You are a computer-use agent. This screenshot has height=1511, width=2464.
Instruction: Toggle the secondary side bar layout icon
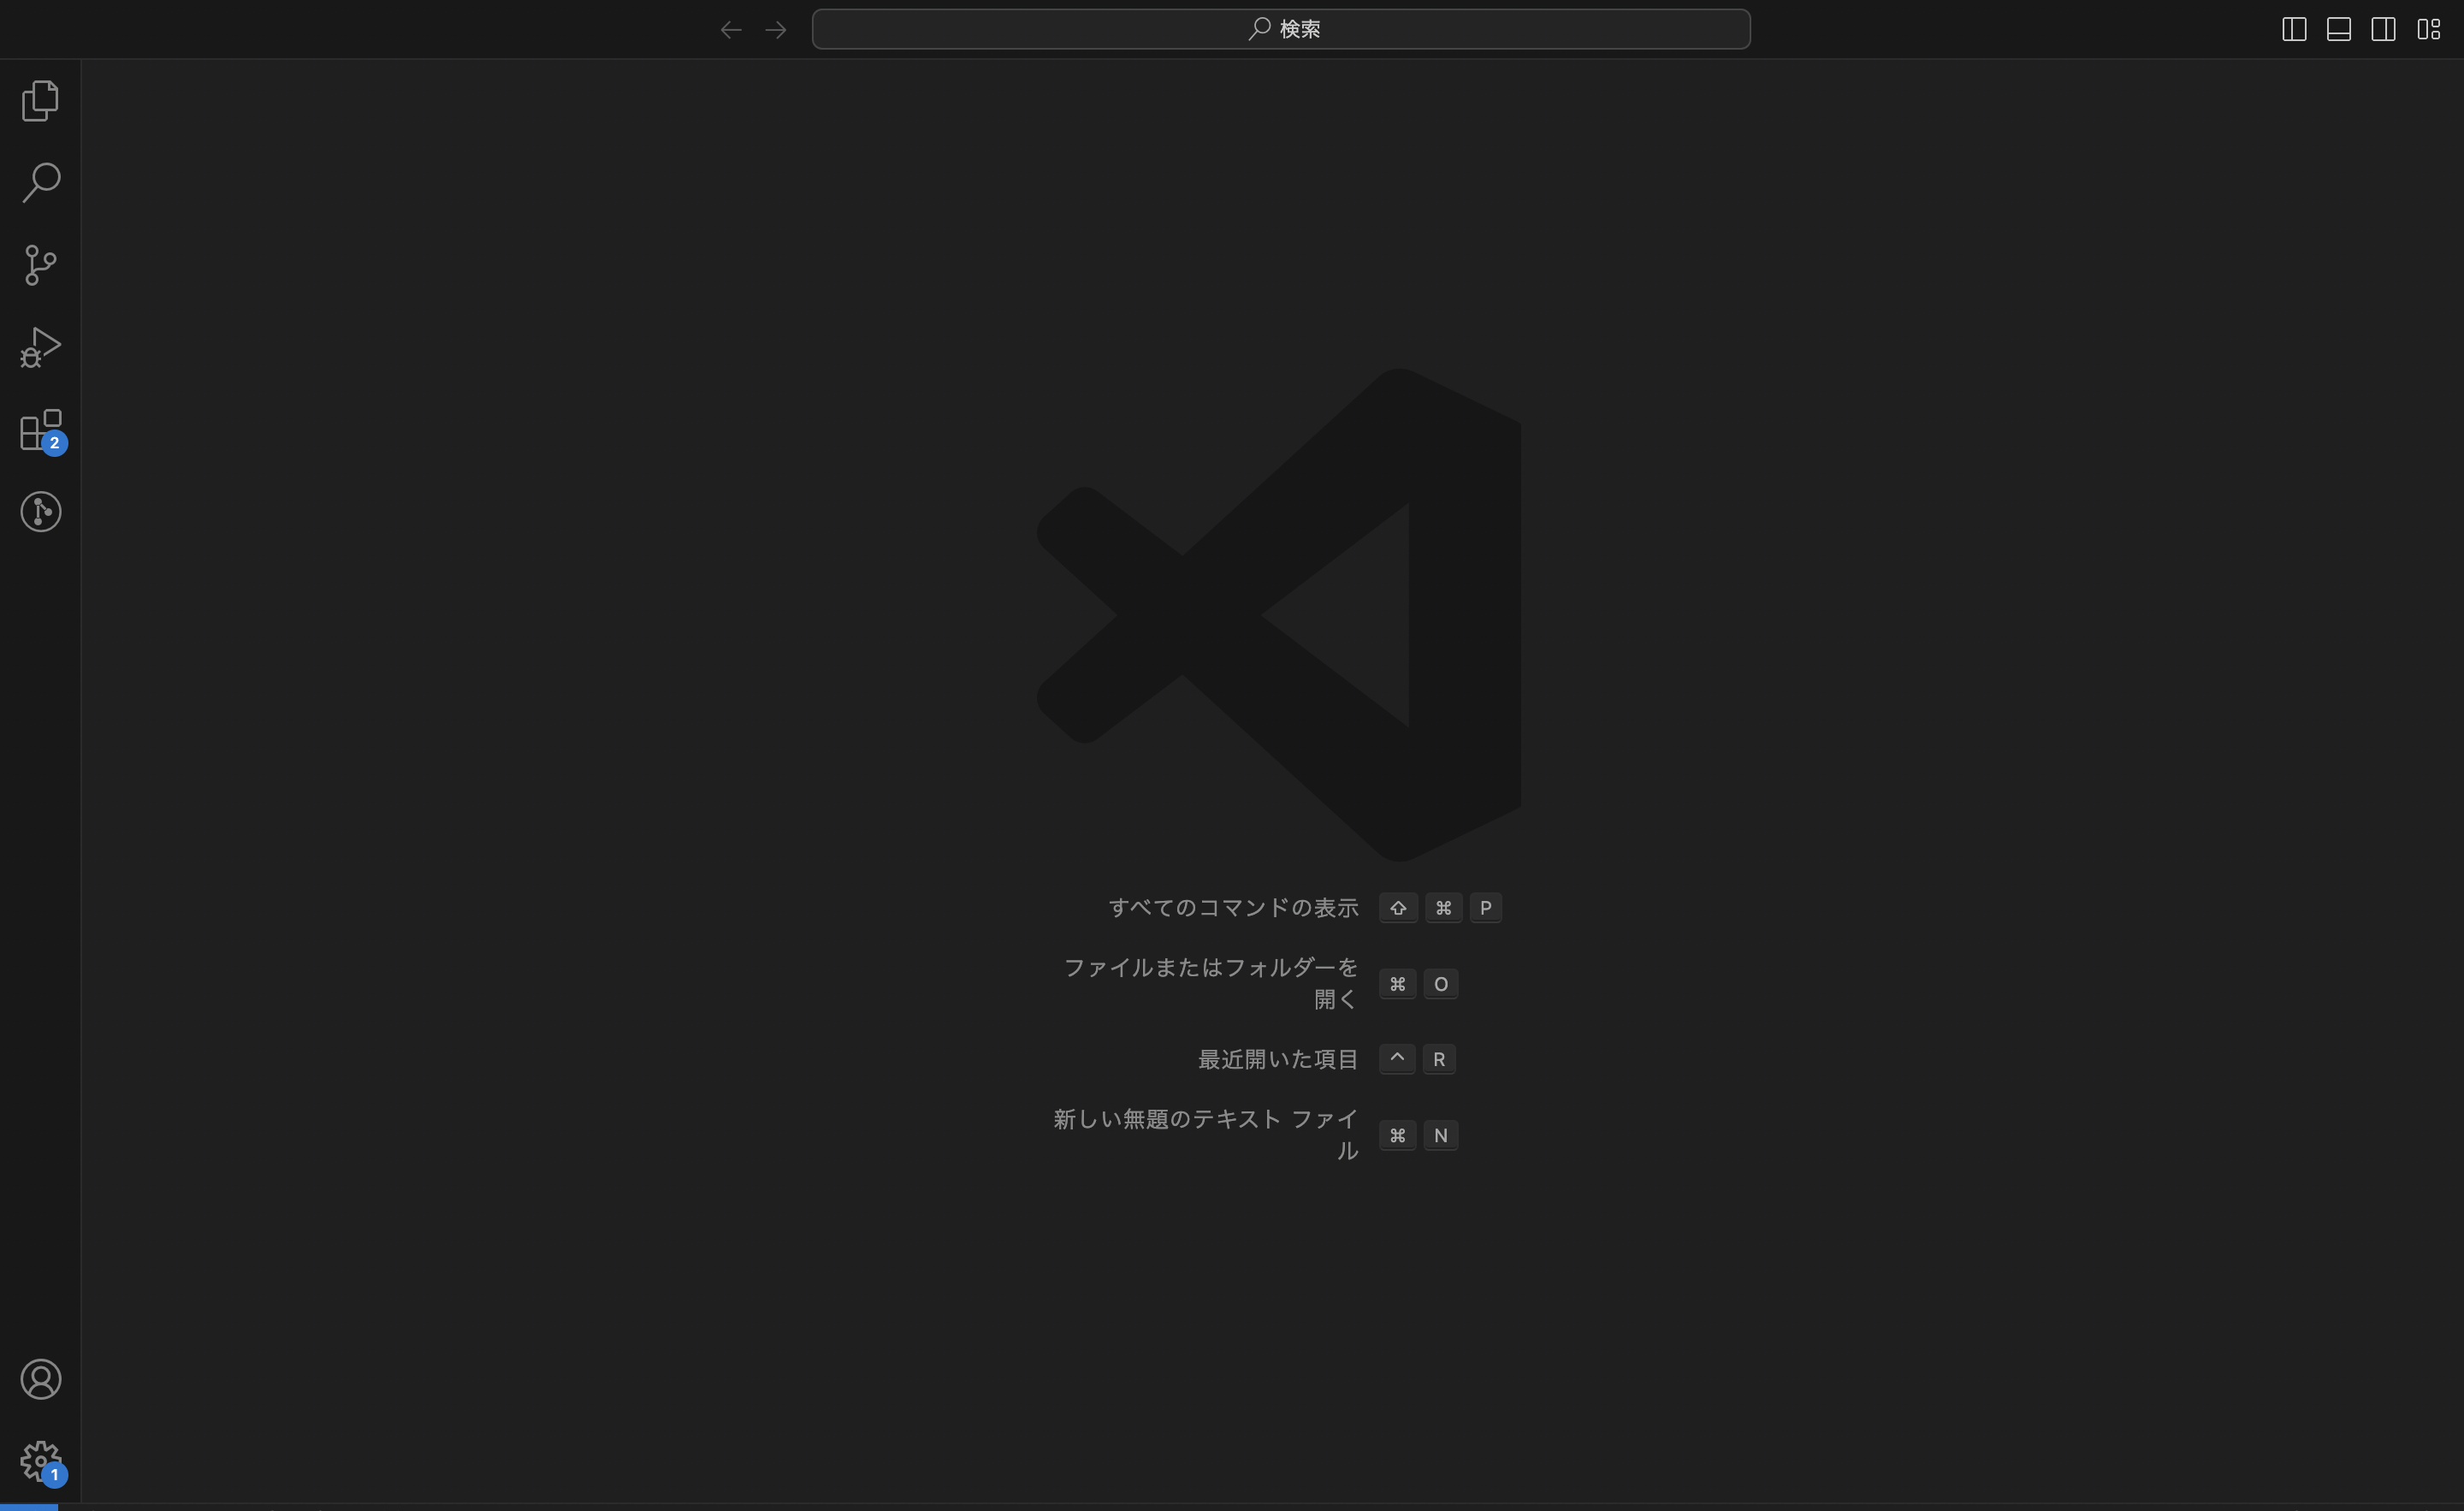(x=2384, y=29)
